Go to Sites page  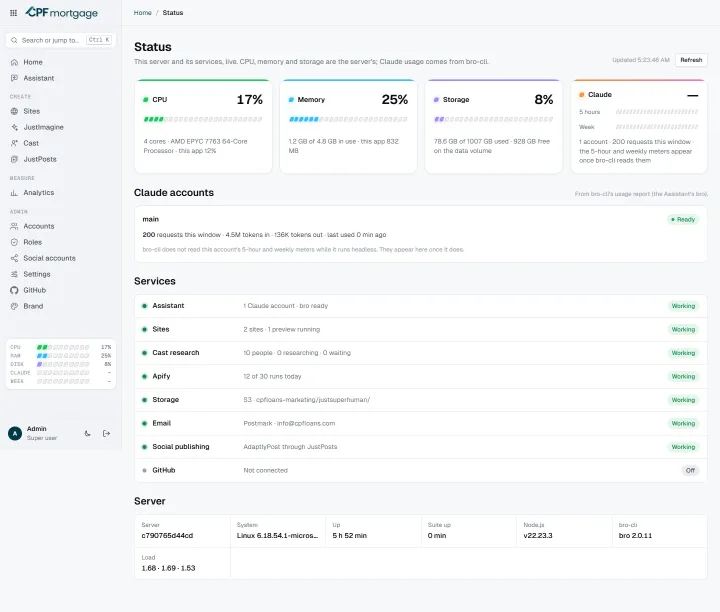[x=61, y=111]
